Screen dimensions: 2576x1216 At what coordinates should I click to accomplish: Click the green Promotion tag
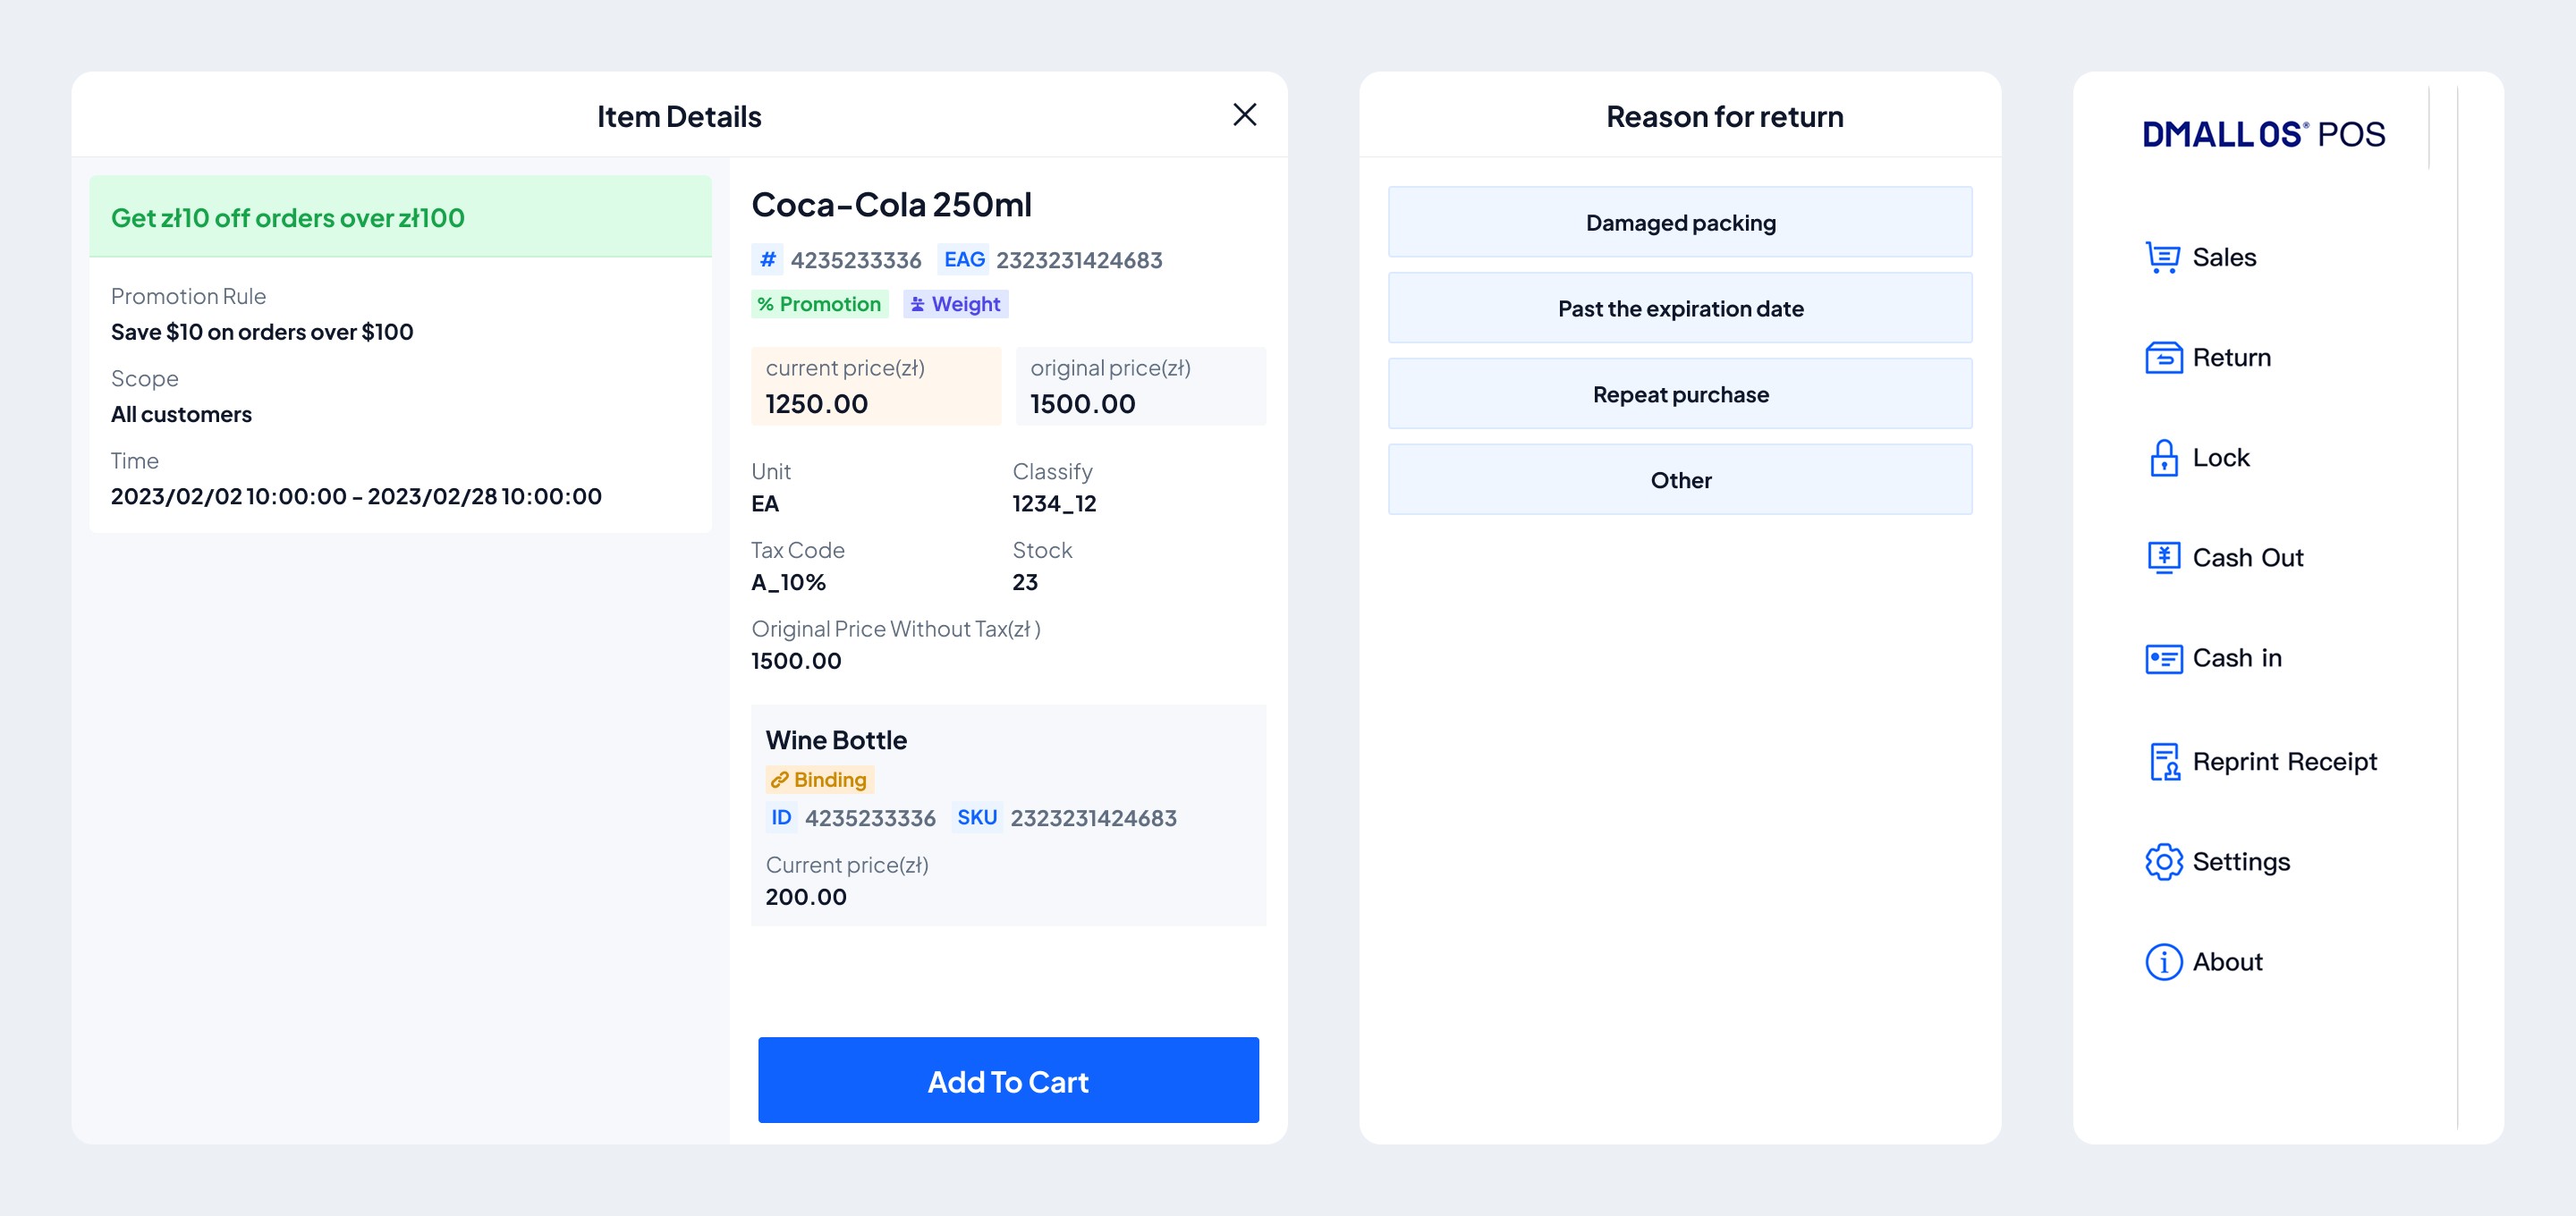[819, 304]
